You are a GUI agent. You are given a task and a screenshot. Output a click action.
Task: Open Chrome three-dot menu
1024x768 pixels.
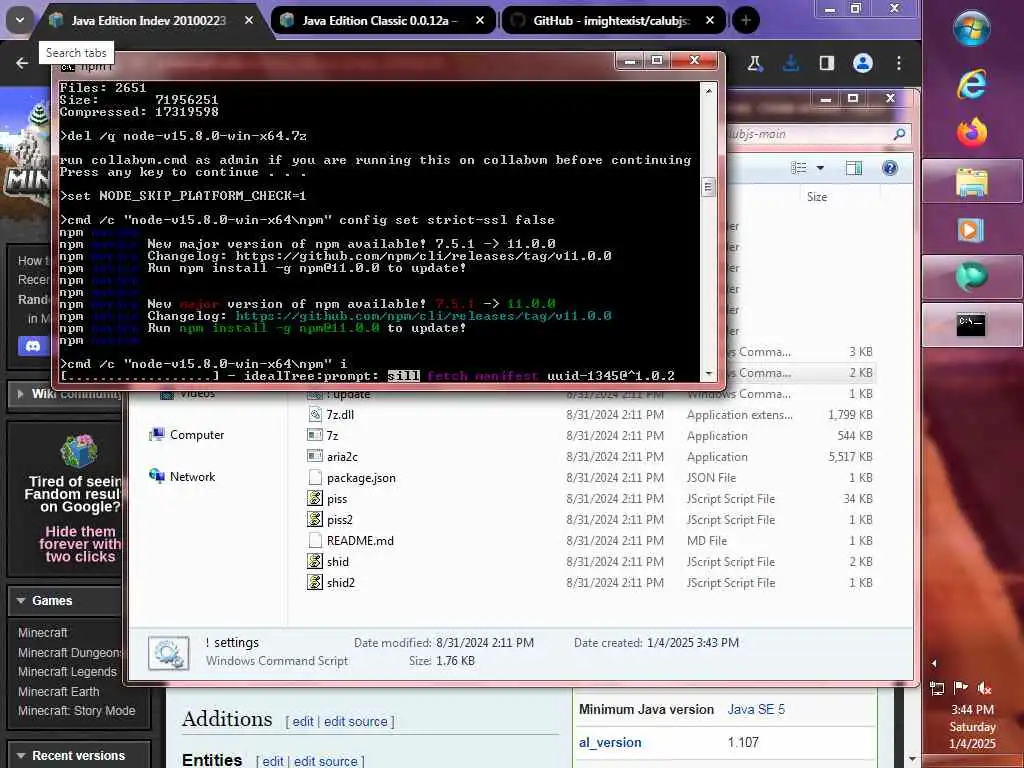point(899,63)
